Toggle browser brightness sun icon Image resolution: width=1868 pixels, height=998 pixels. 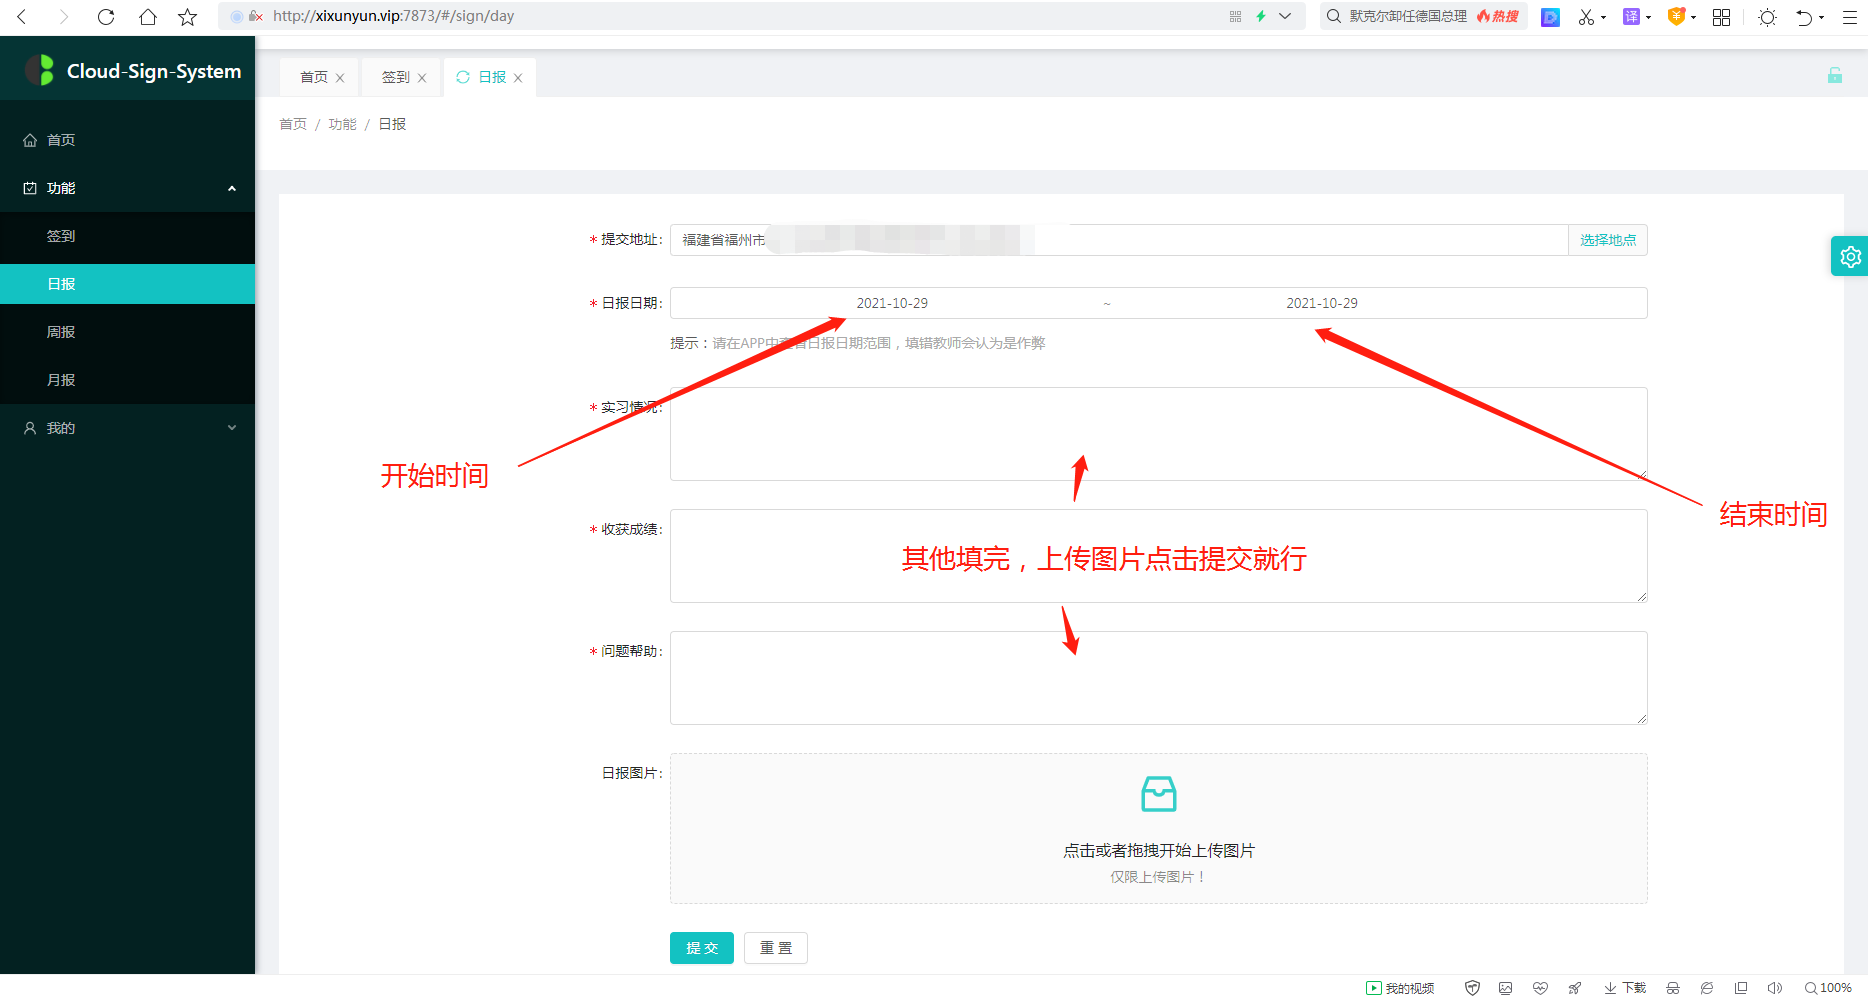1768,17
